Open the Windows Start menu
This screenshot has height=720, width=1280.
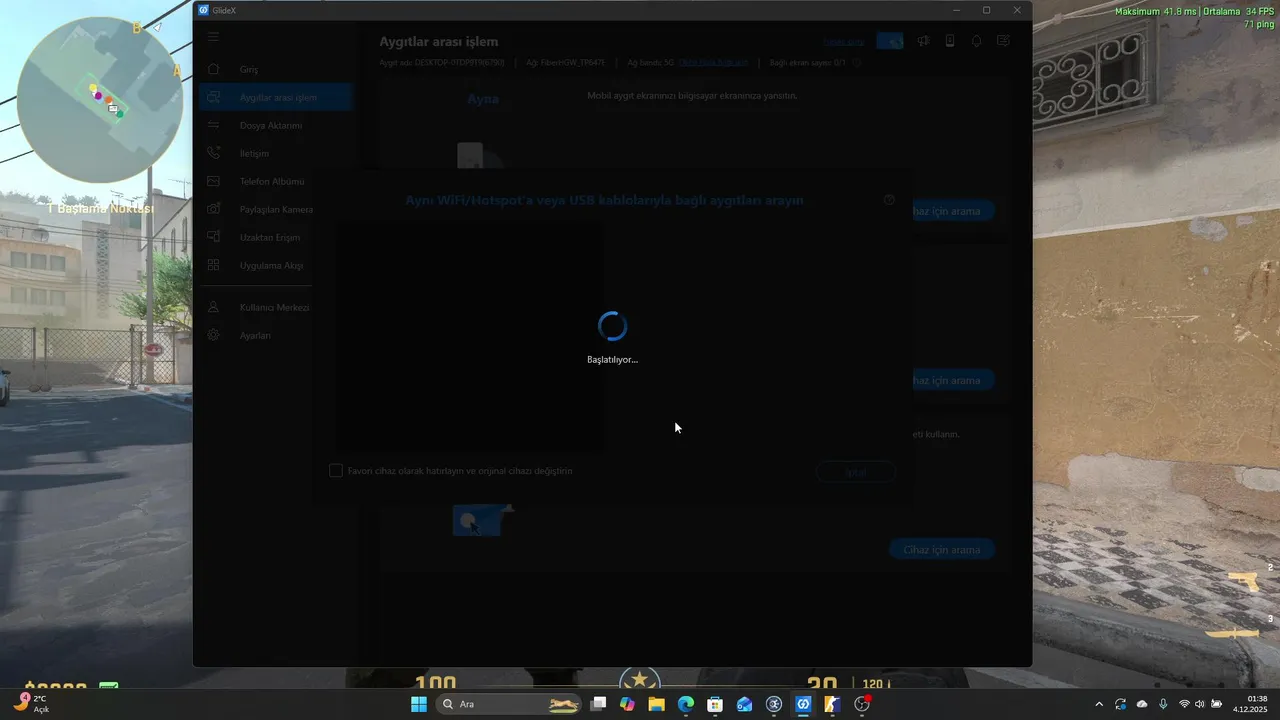coord(419,704)
